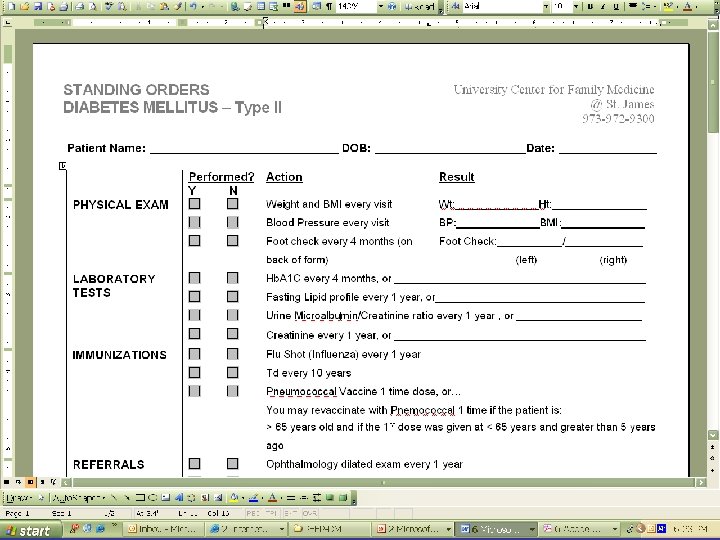Screen dimensions: 720x540
Task: Click the Read button in toolbar
Action: [x=421, y=6]
